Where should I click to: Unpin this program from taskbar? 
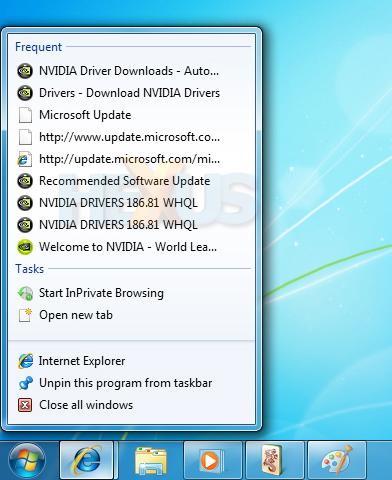[131, 383]
